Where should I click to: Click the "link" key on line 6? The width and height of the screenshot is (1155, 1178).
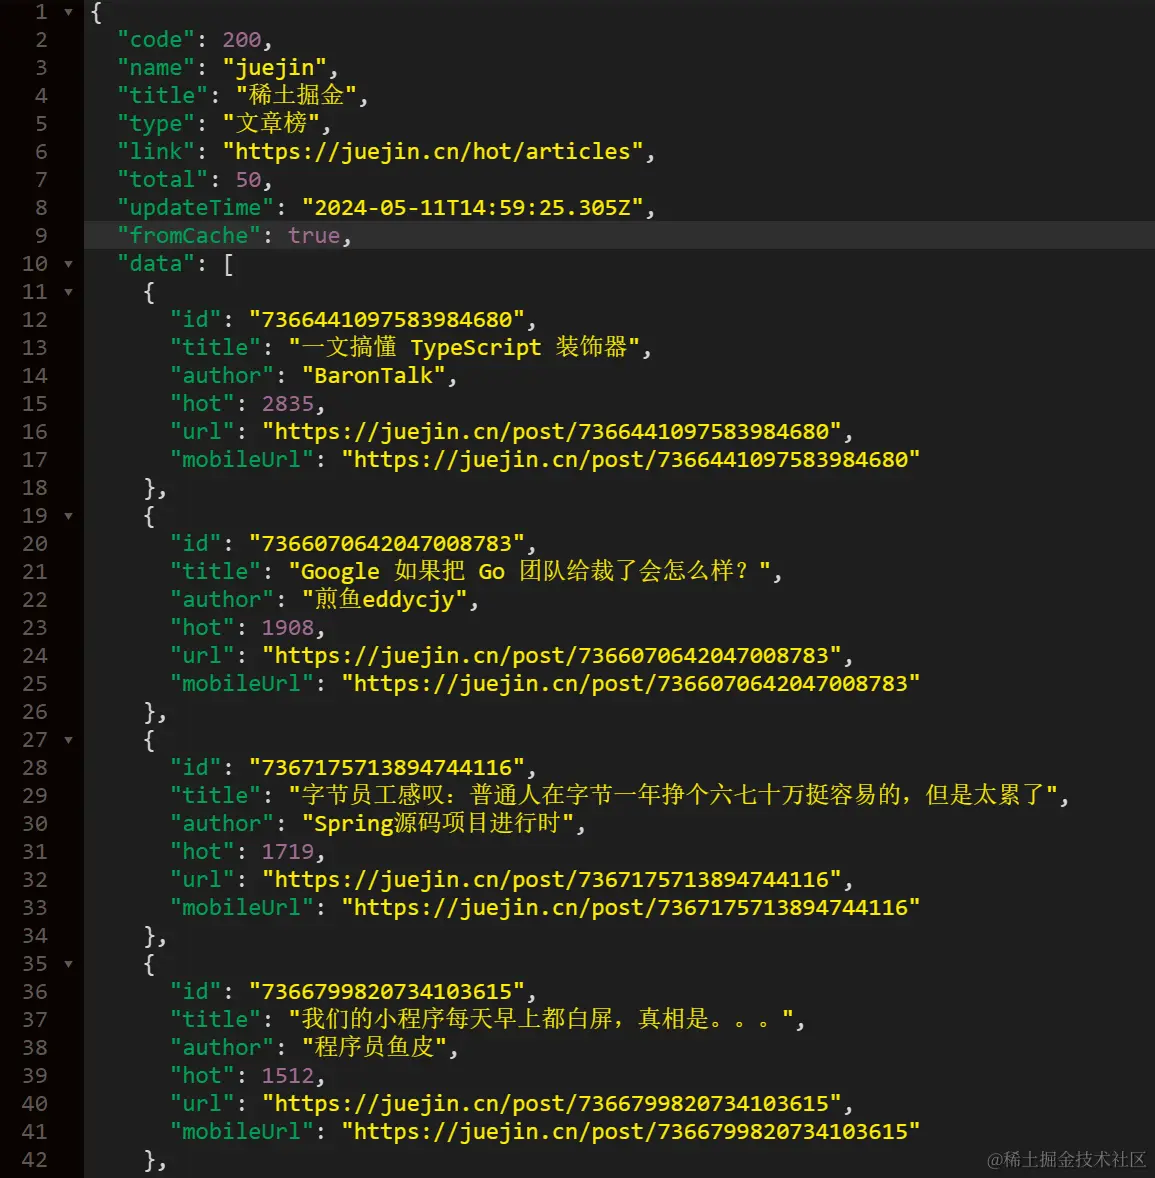(156, 152)
